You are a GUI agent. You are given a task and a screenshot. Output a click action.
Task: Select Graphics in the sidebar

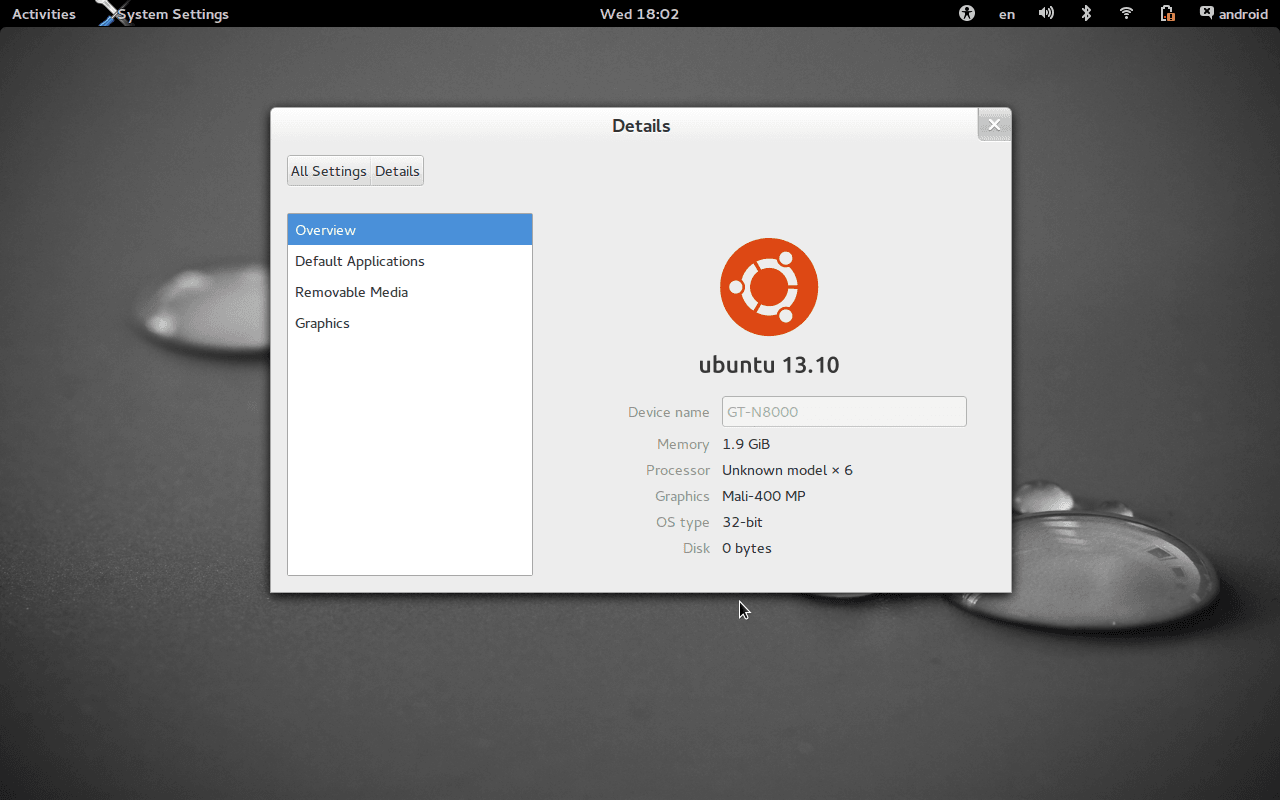tap(410, 323)
